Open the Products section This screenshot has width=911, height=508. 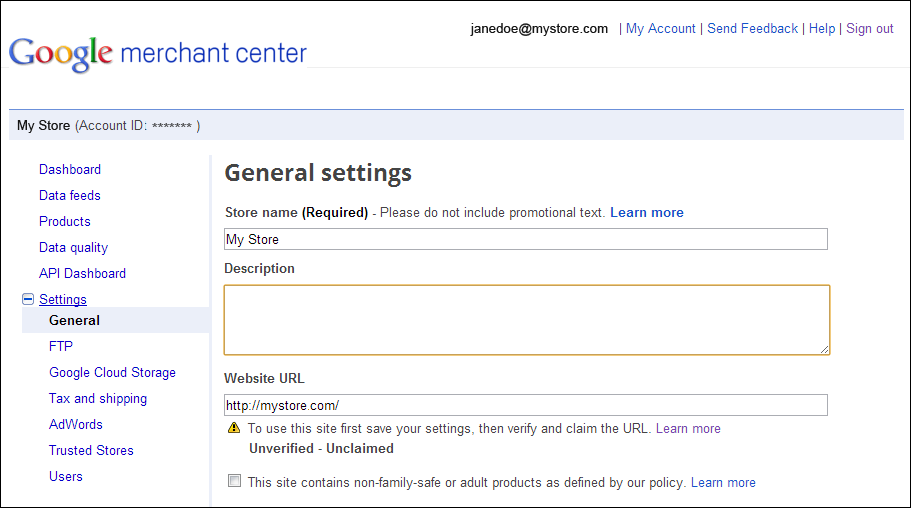point(64,221)
